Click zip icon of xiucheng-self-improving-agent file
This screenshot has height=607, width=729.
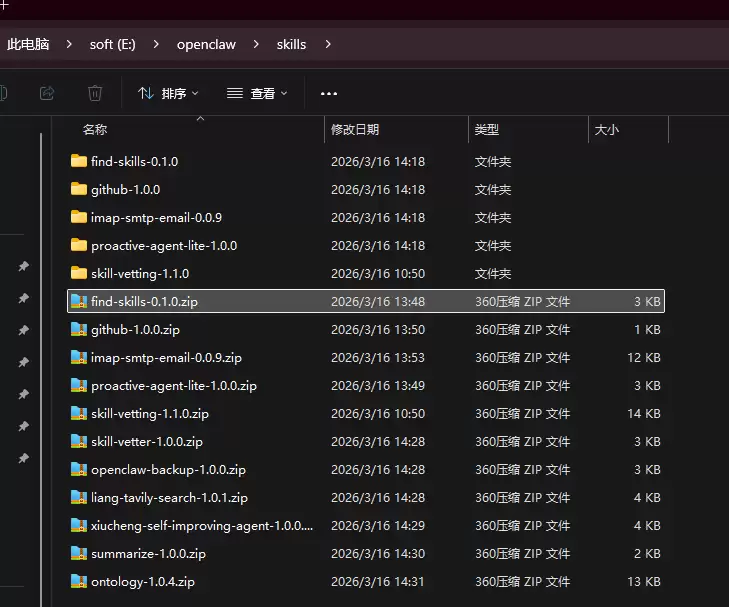tap(79, 525)
